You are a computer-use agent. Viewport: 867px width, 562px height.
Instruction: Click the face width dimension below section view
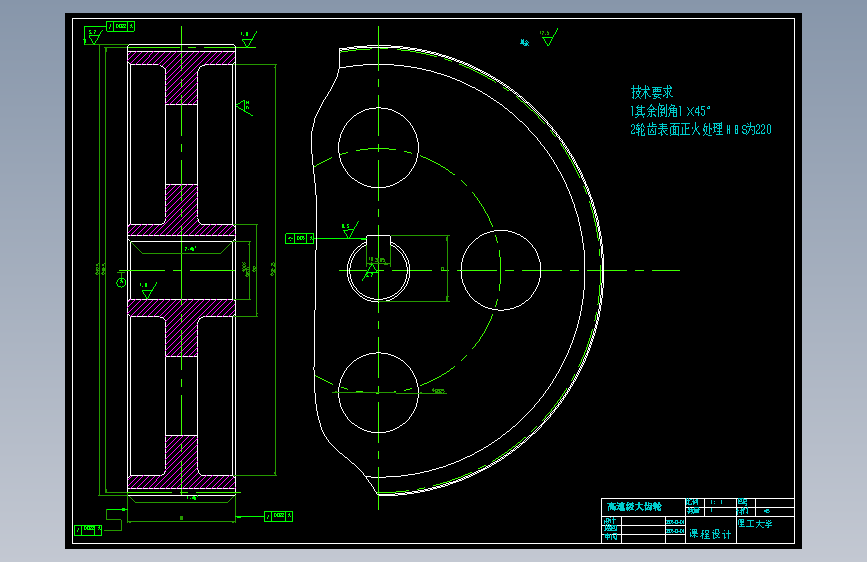(181, 518)
